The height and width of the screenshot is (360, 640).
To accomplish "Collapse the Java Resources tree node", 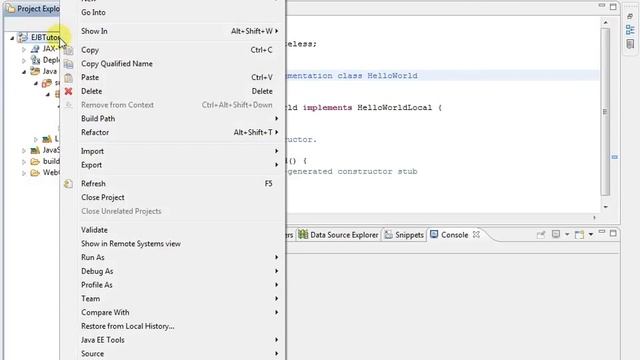I will [24, 72].
